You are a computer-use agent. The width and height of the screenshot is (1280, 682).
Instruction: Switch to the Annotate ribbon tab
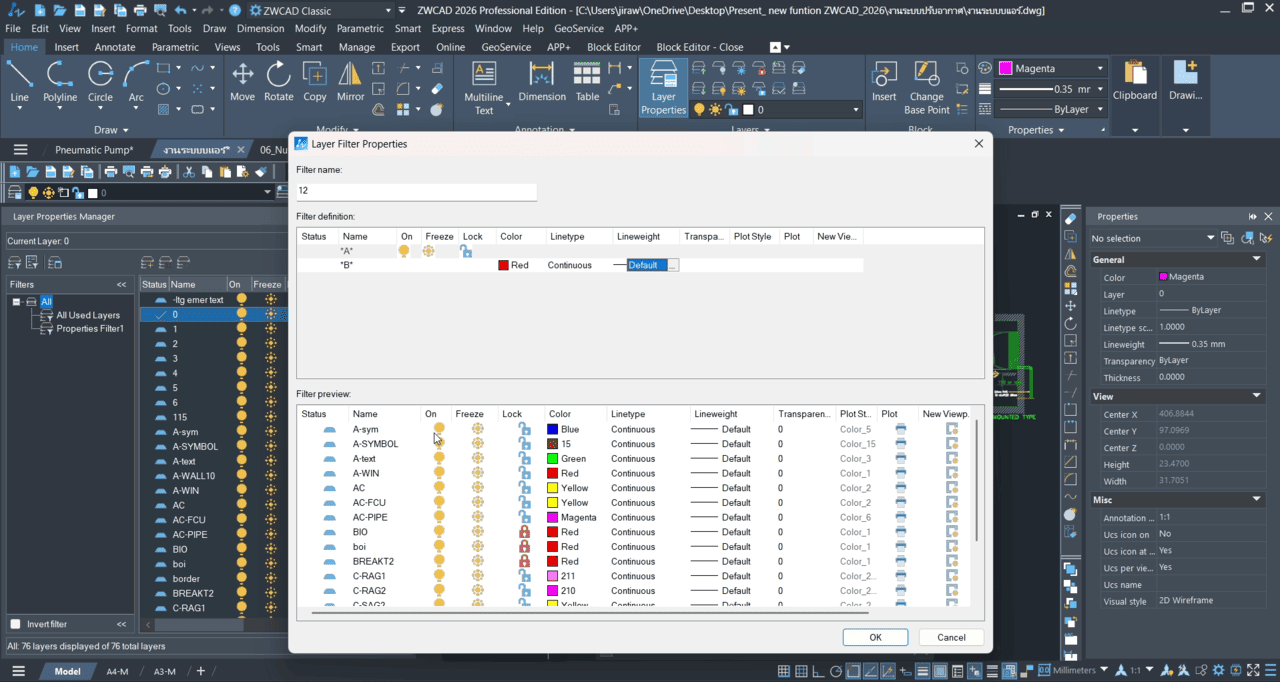114,47
